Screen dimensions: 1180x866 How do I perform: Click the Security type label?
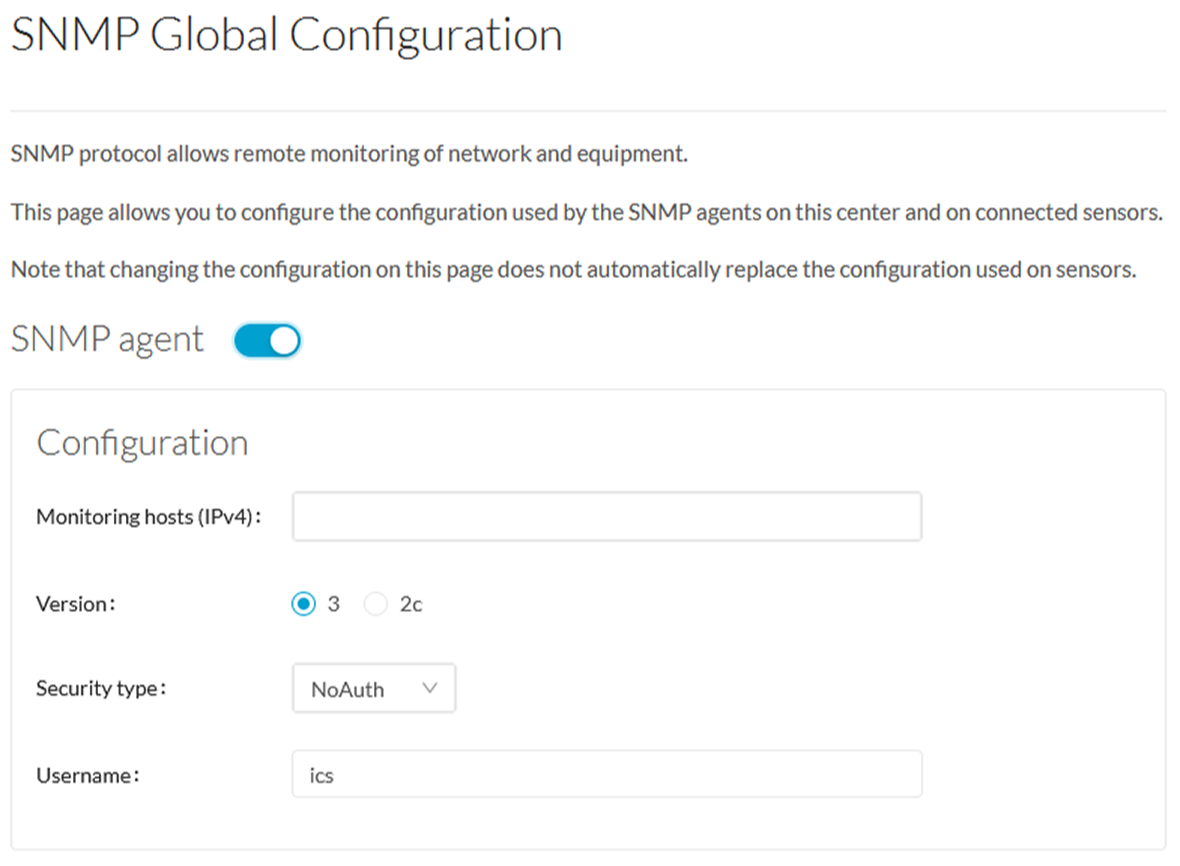pyautogui.click(x=100, y=688)
